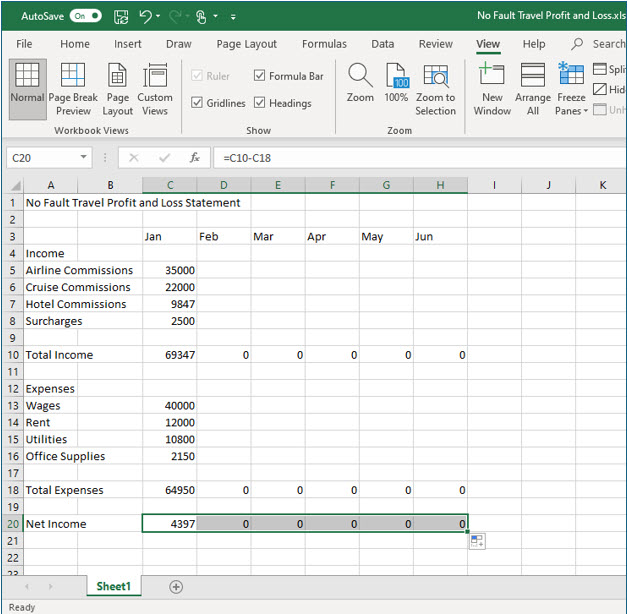
Task: Click the Total Expenses label
Action: (64, 490)
